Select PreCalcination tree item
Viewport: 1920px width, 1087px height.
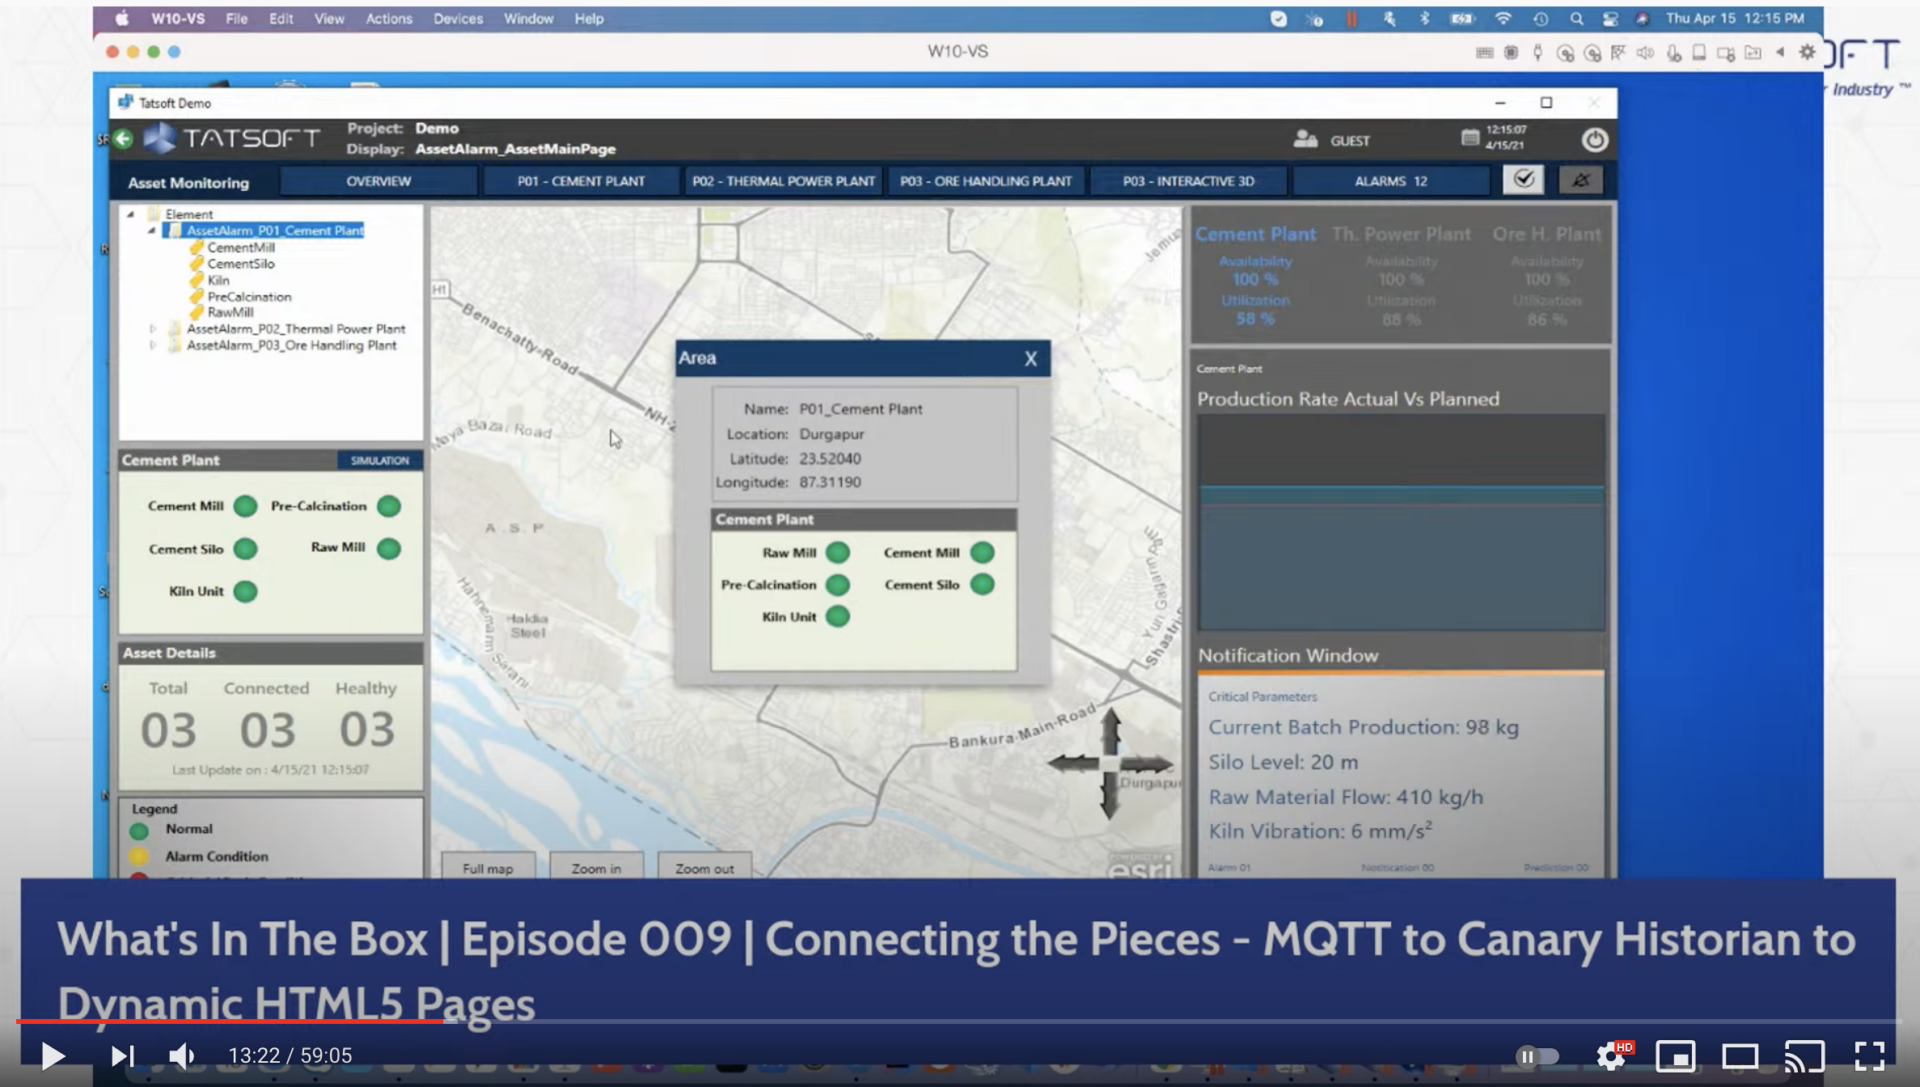coord(249,297)
